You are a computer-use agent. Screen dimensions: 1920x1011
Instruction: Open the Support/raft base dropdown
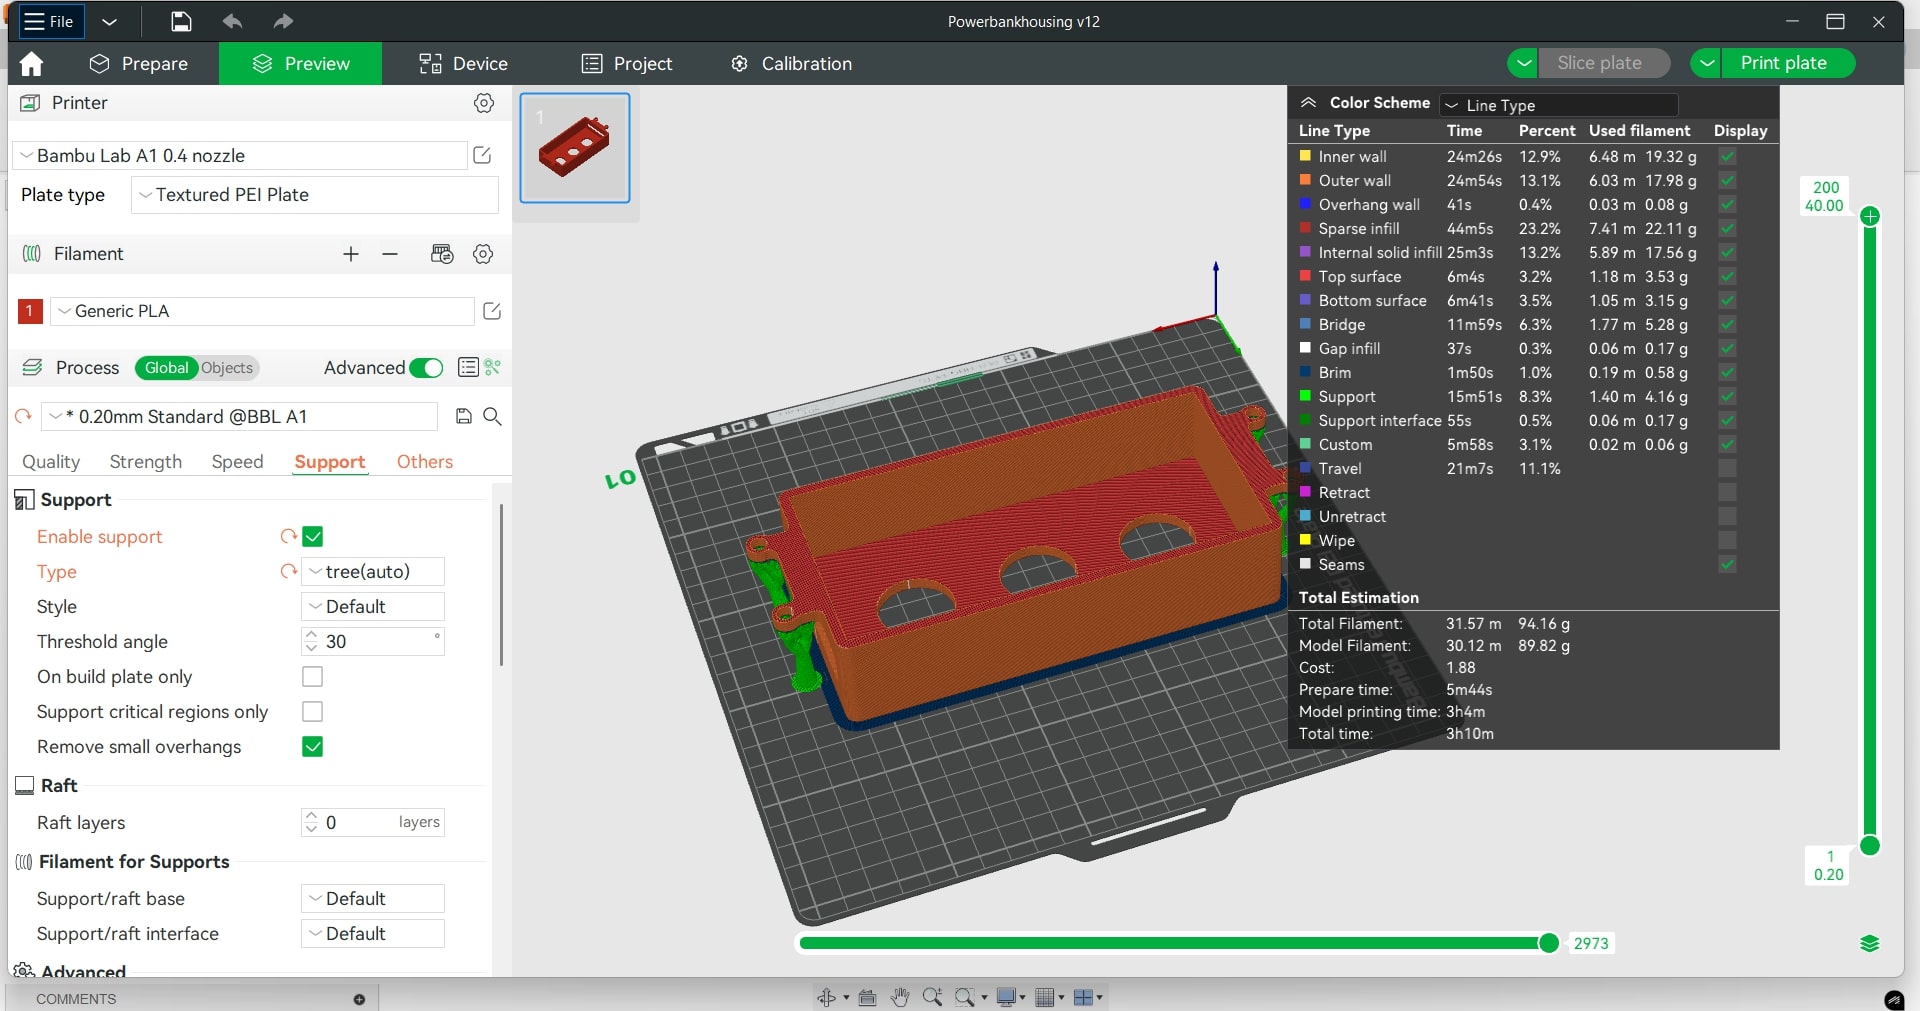tap(373, 899)
